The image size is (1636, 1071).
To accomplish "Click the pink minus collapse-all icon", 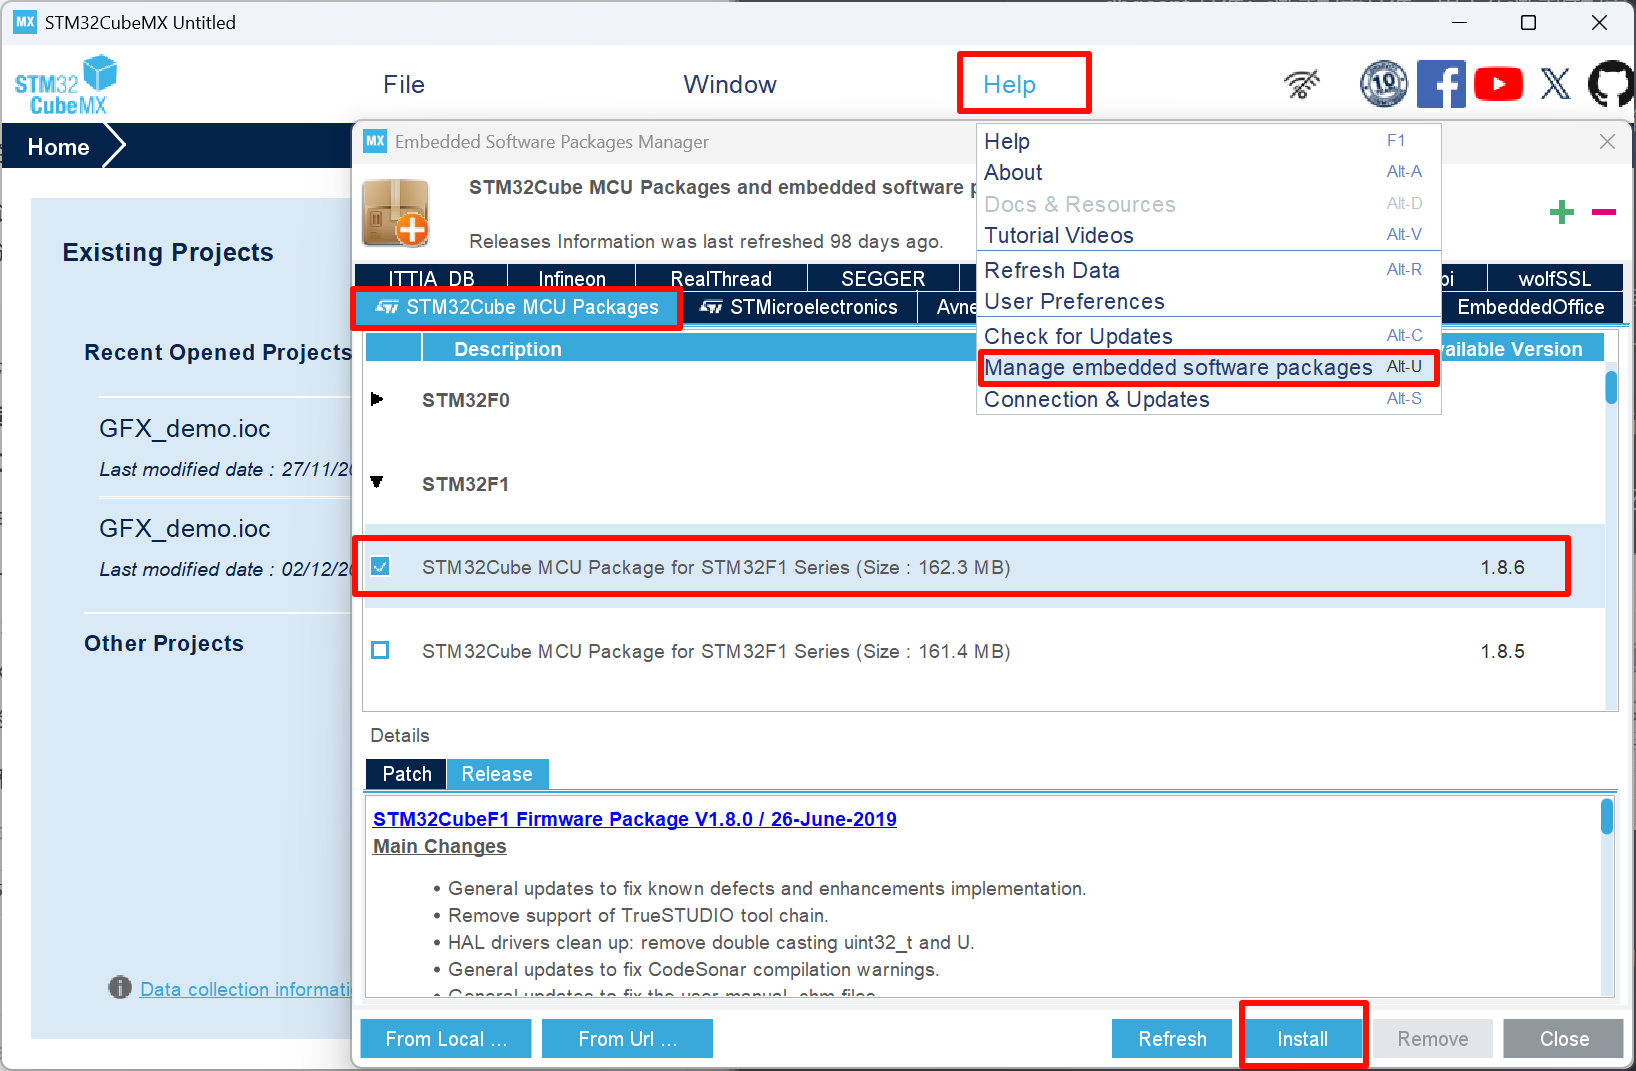I will (x=1604, y=212).
